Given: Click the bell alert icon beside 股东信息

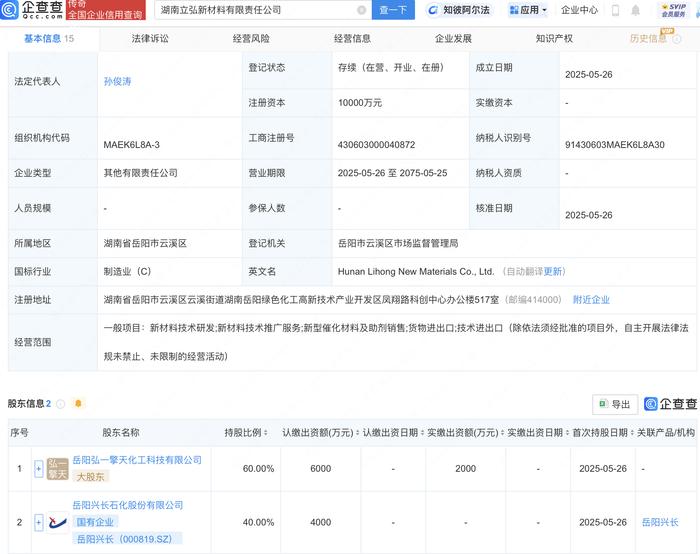Looking at the screenshot, I should pos(78,404).
